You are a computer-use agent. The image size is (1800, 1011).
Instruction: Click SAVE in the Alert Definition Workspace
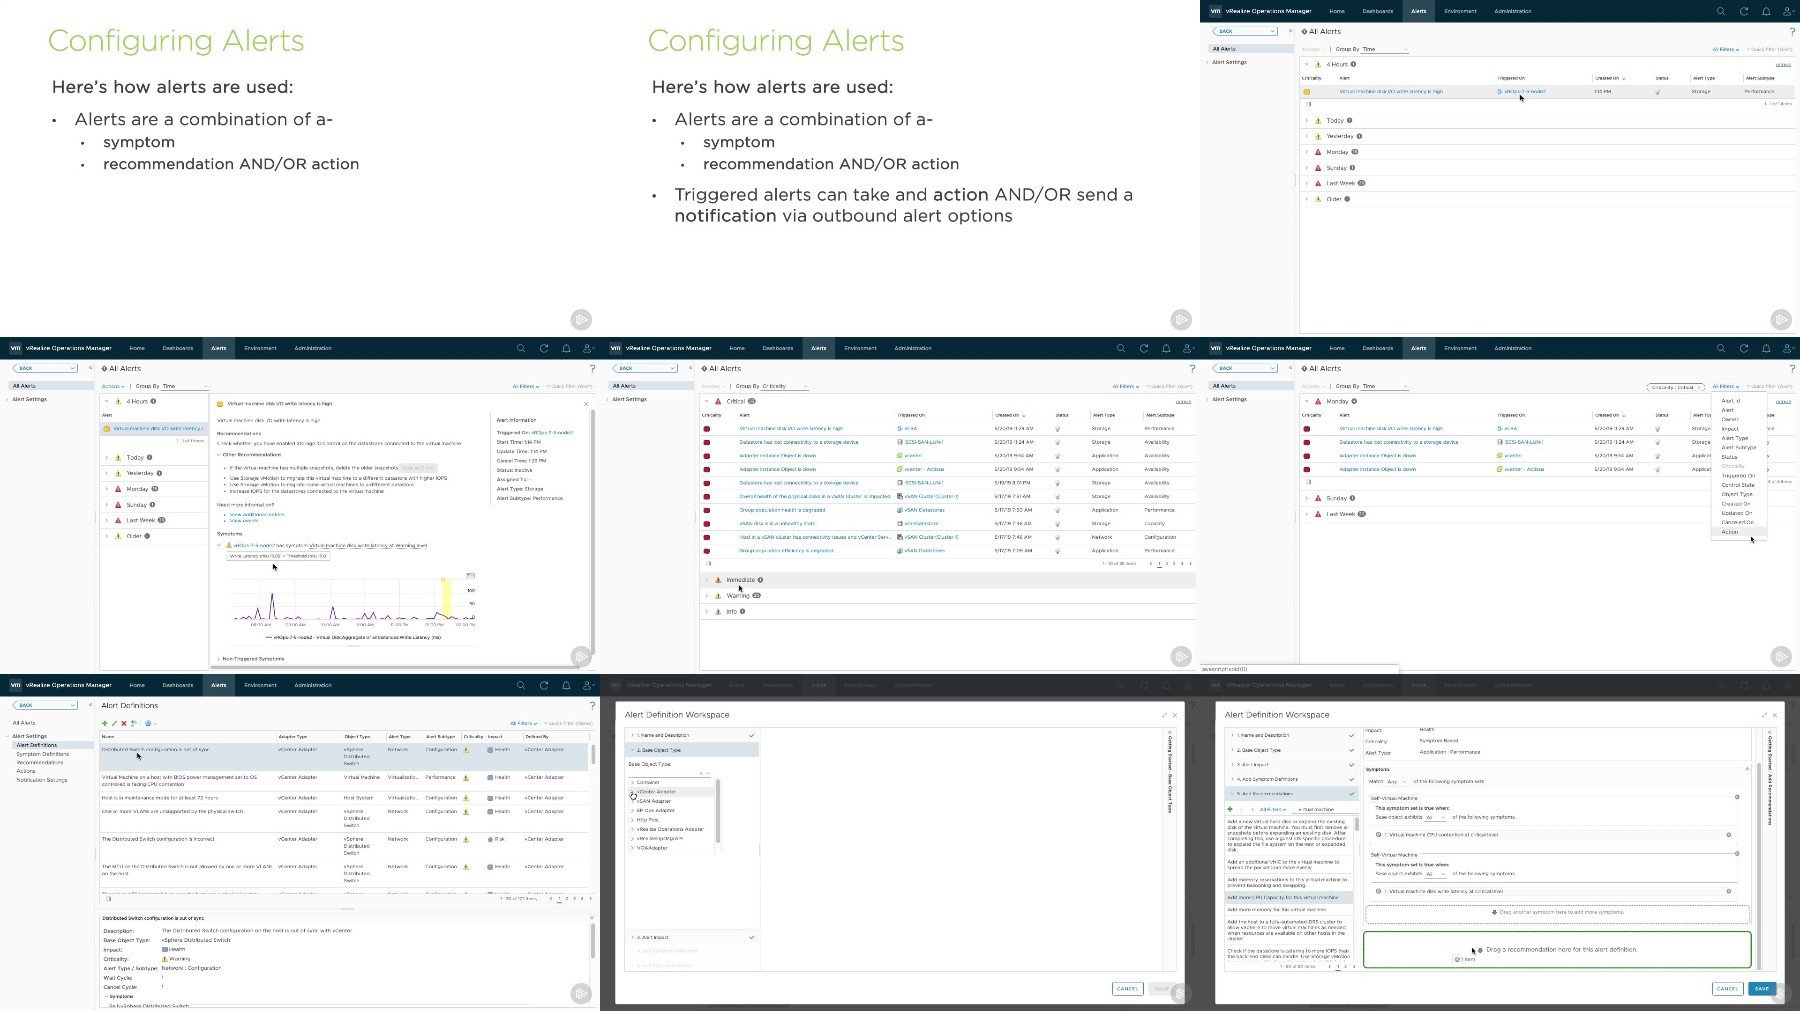pyautogui.click(x=1762, y=989)
